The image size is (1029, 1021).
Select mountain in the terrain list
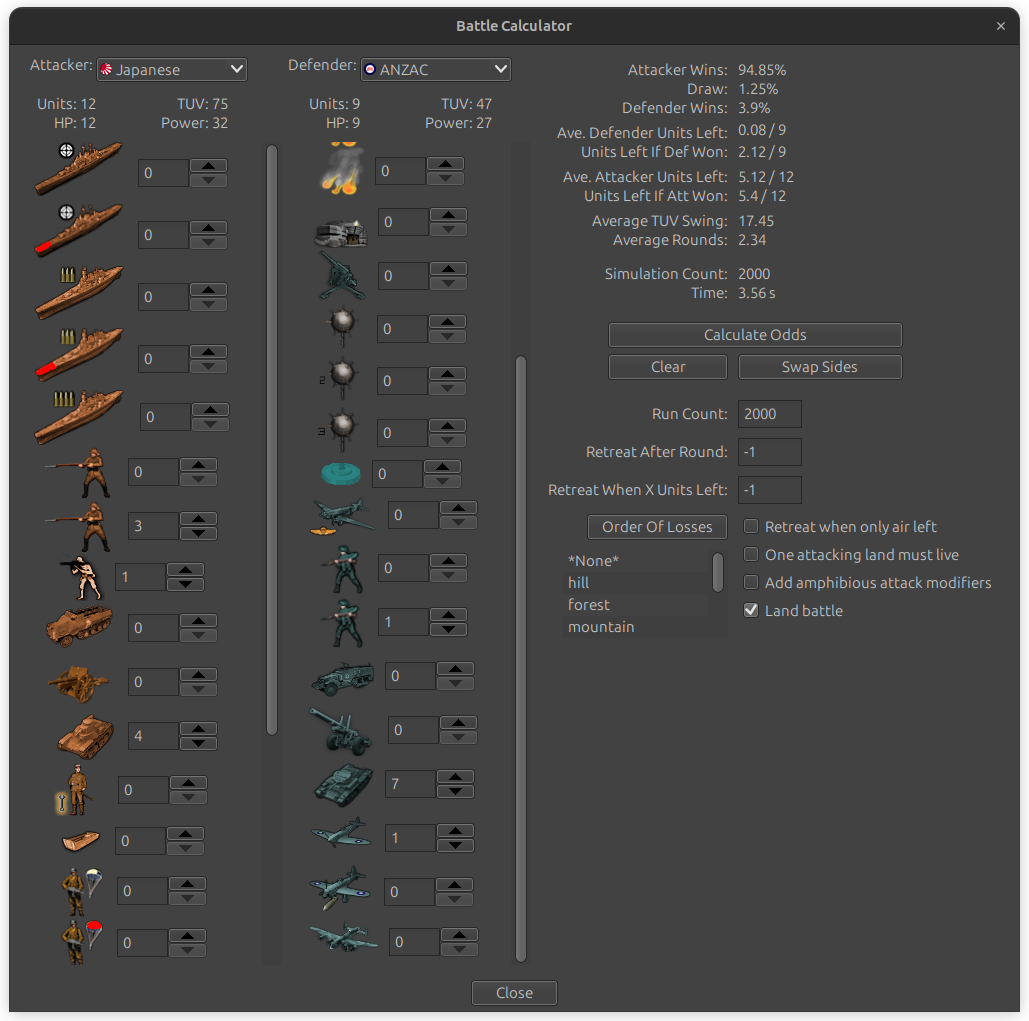[601, 627]
